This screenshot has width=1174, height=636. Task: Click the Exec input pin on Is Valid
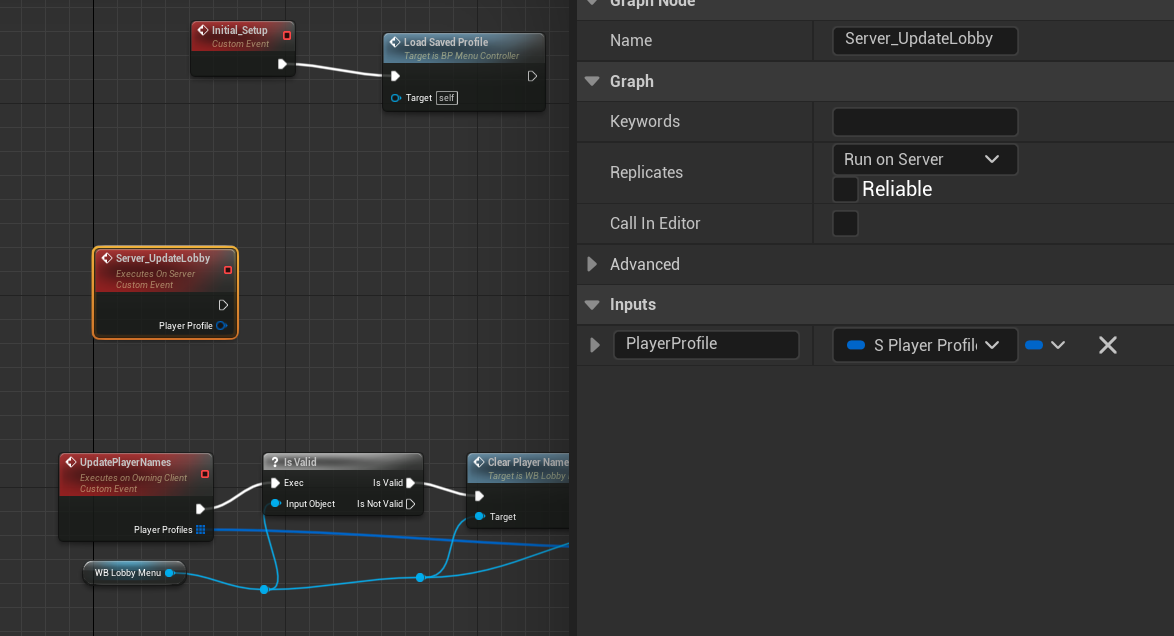coord(276,483)
